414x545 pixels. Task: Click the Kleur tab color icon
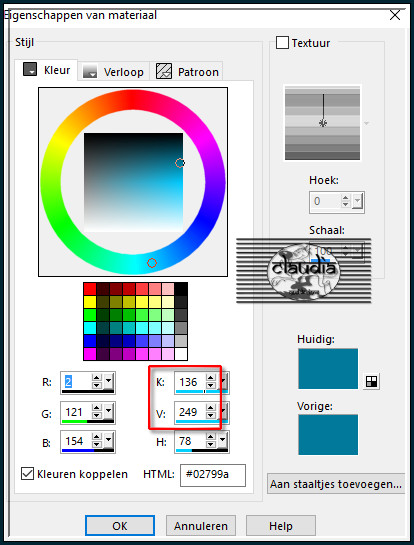(x=30, y=69)
